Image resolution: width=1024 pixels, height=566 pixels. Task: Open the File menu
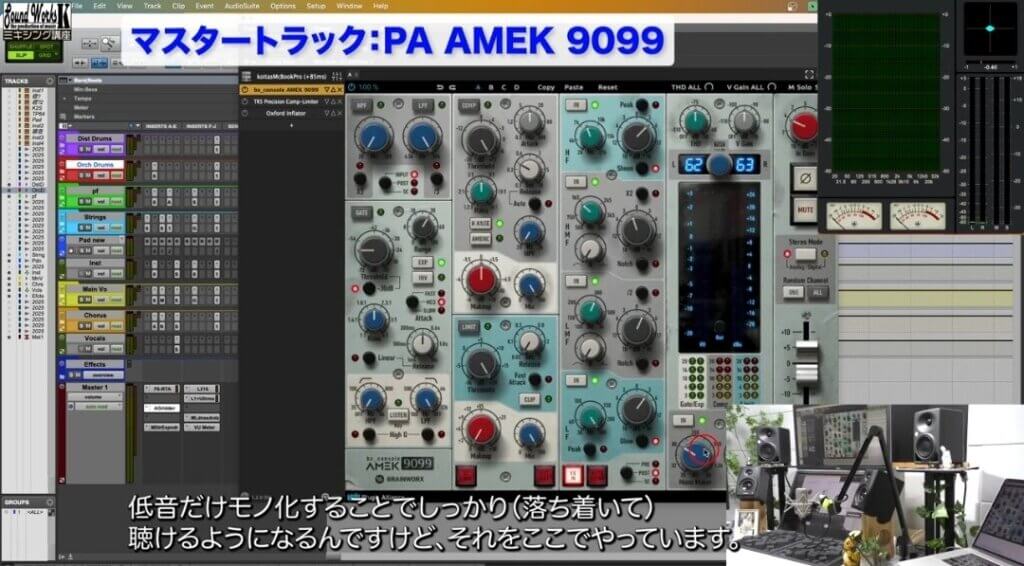76,6
